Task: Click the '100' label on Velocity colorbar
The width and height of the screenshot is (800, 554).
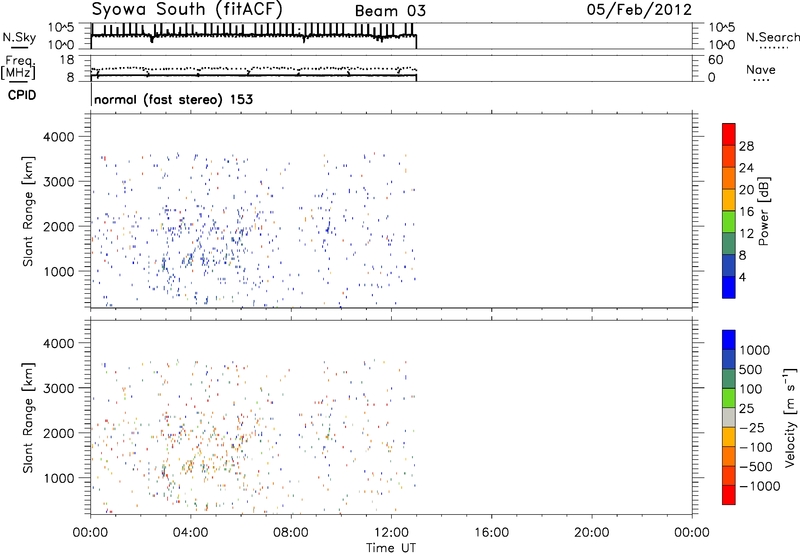Action: click(x=751, y=389)
